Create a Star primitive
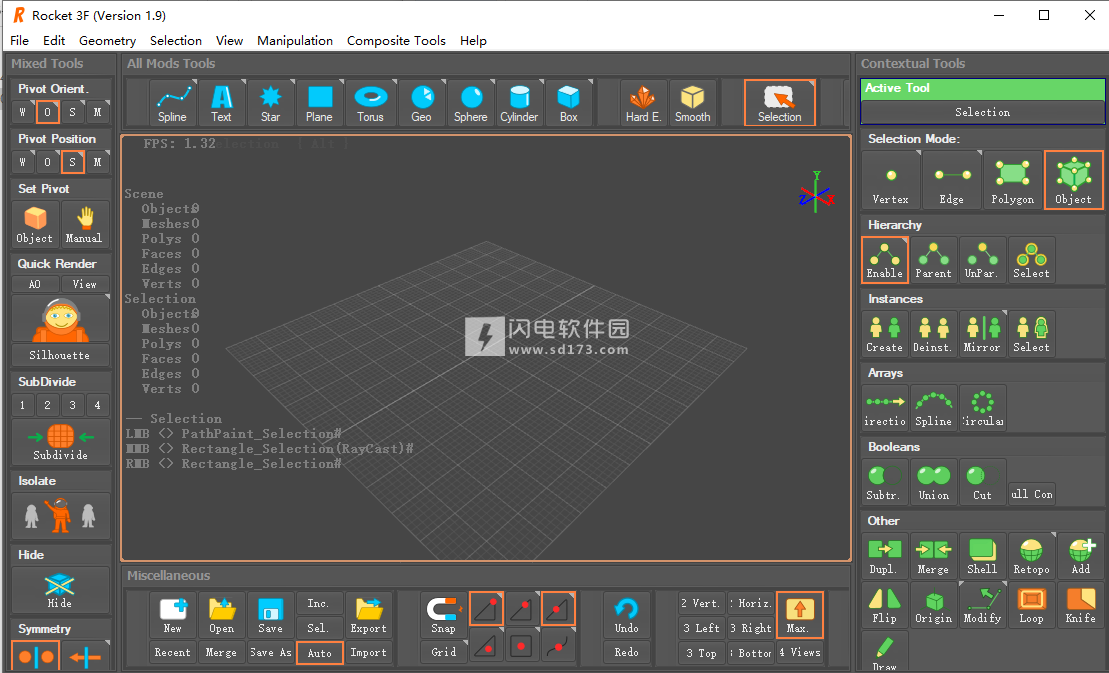The width and height of the screenshot is (1109, 673). pyautogui.click(x=270, y=103)
